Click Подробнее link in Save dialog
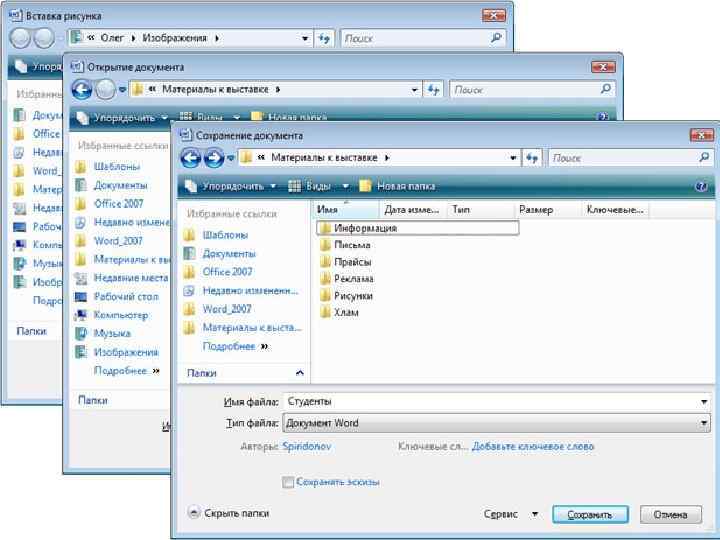Viewport: 720px width, 540px height. 235,346
